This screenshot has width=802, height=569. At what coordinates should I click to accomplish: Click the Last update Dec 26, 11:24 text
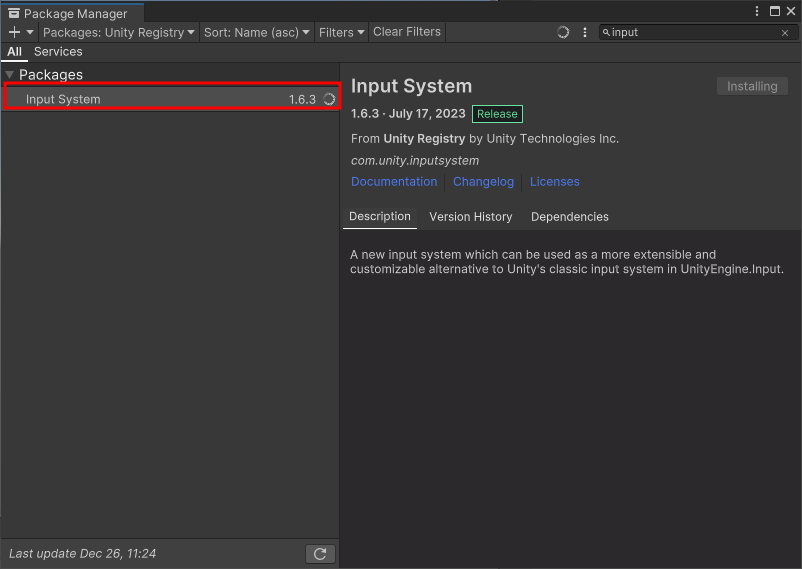[x=82, y=554]
